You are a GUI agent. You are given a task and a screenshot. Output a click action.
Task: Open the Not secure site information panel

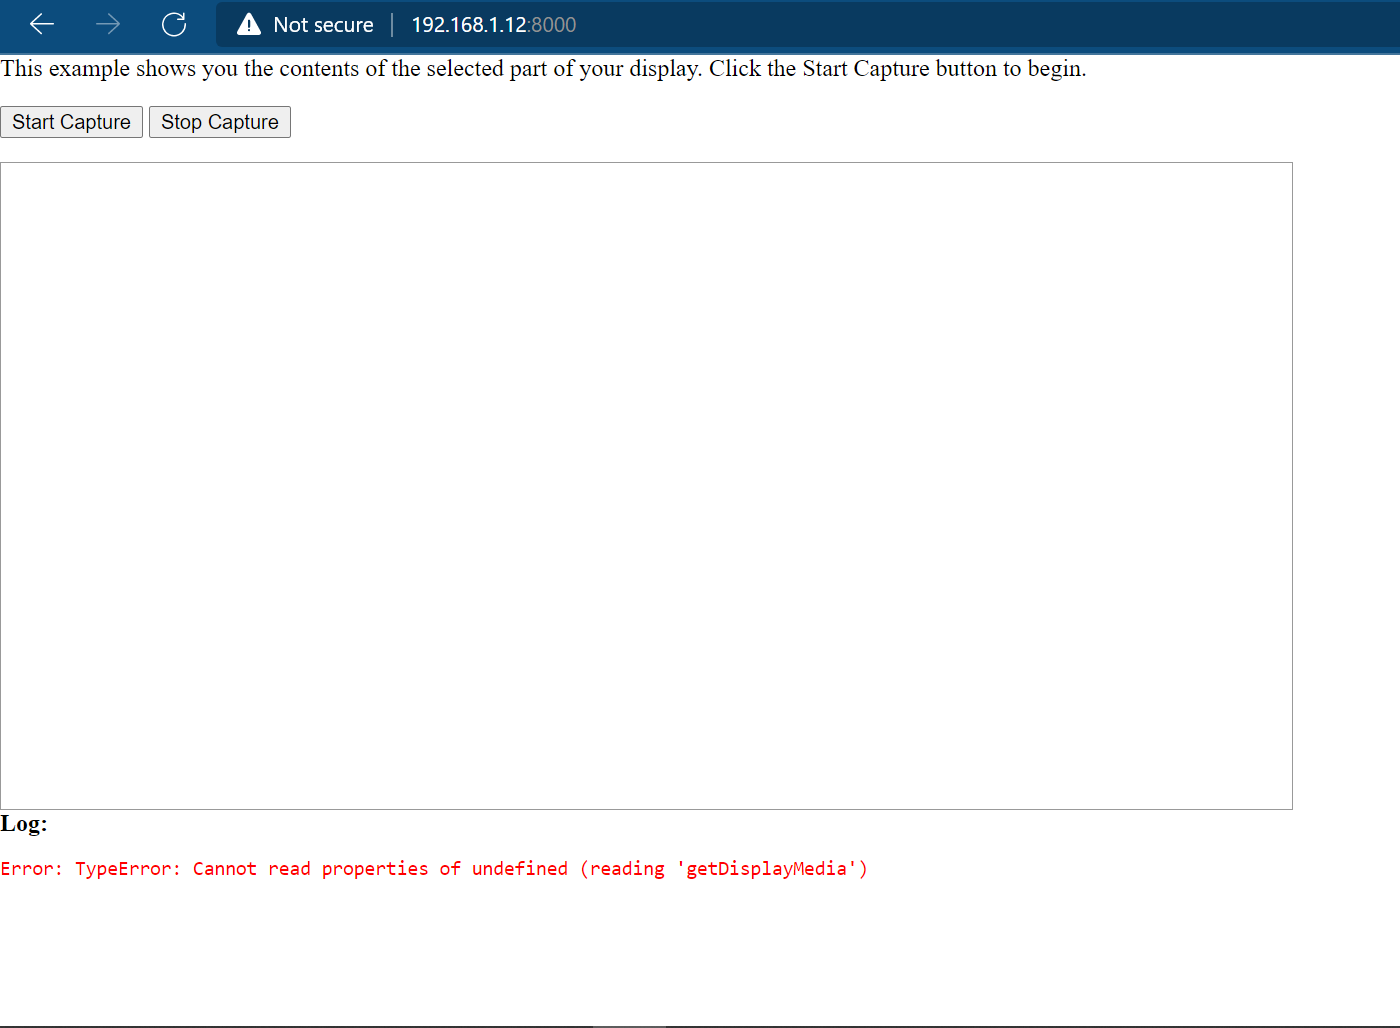(x=305, y=24)
